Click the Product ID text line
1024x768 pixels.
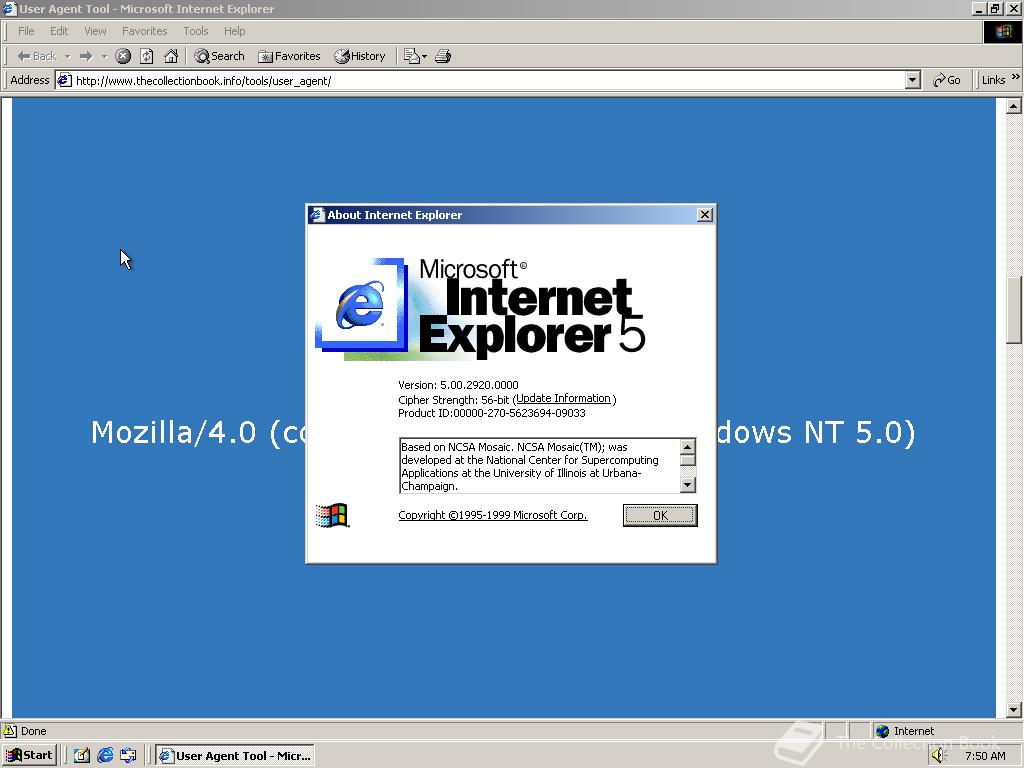point(492,413)
